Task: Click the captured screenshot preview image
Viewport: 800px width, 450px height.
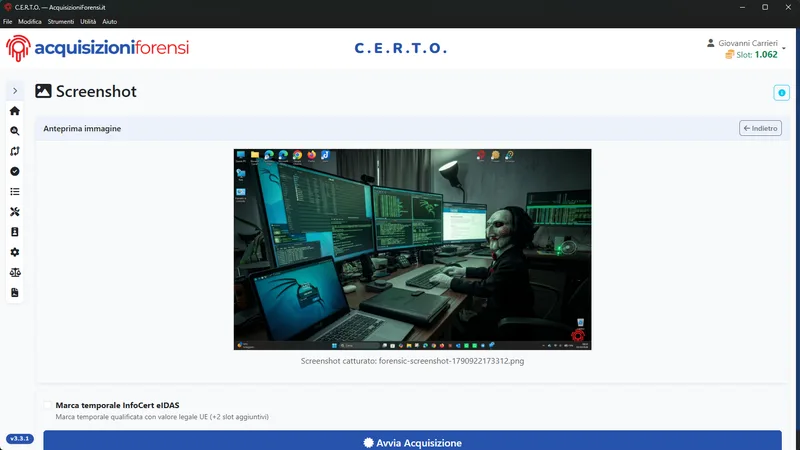Action: (412, 249)
